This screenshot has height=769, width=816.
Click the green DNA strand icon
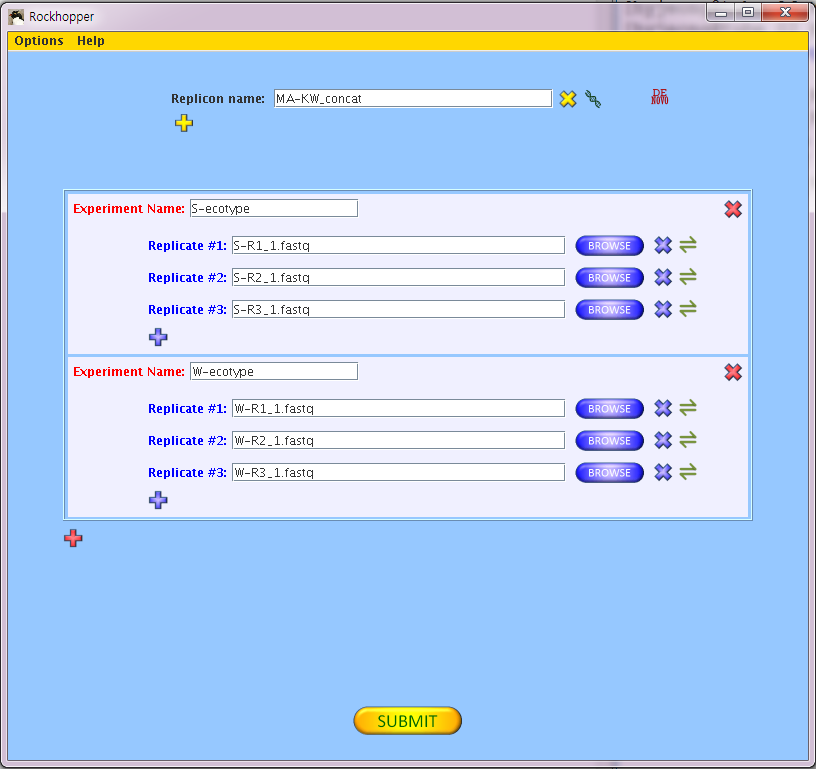click(x=593, y=99)
